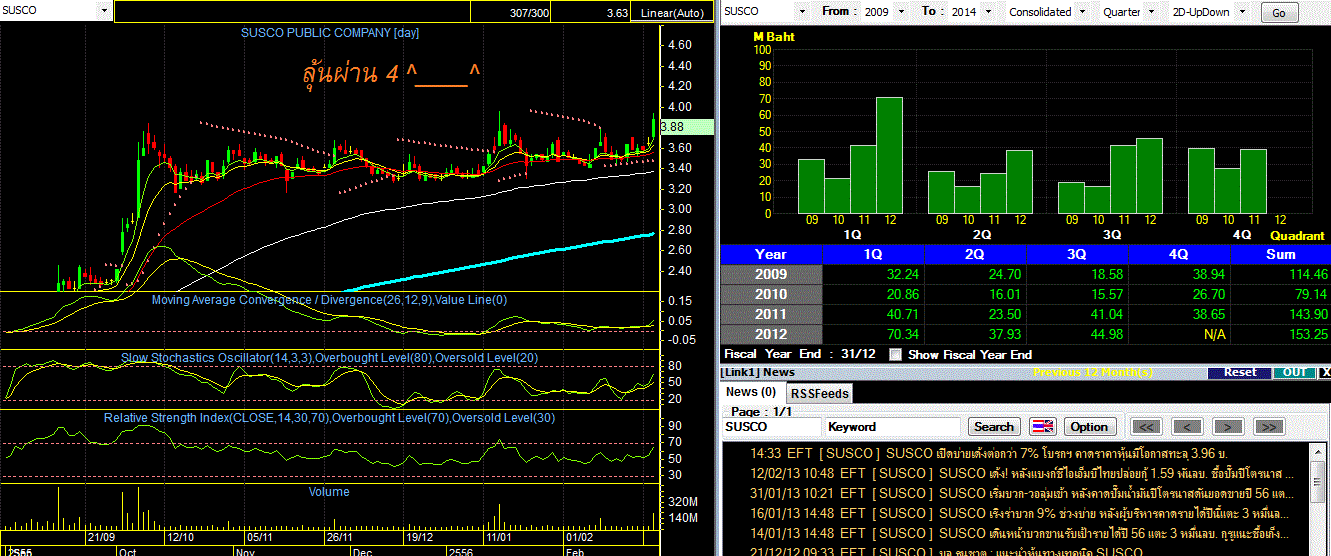
Task: Click the 3Q column header
Action: pos(1077,254)
